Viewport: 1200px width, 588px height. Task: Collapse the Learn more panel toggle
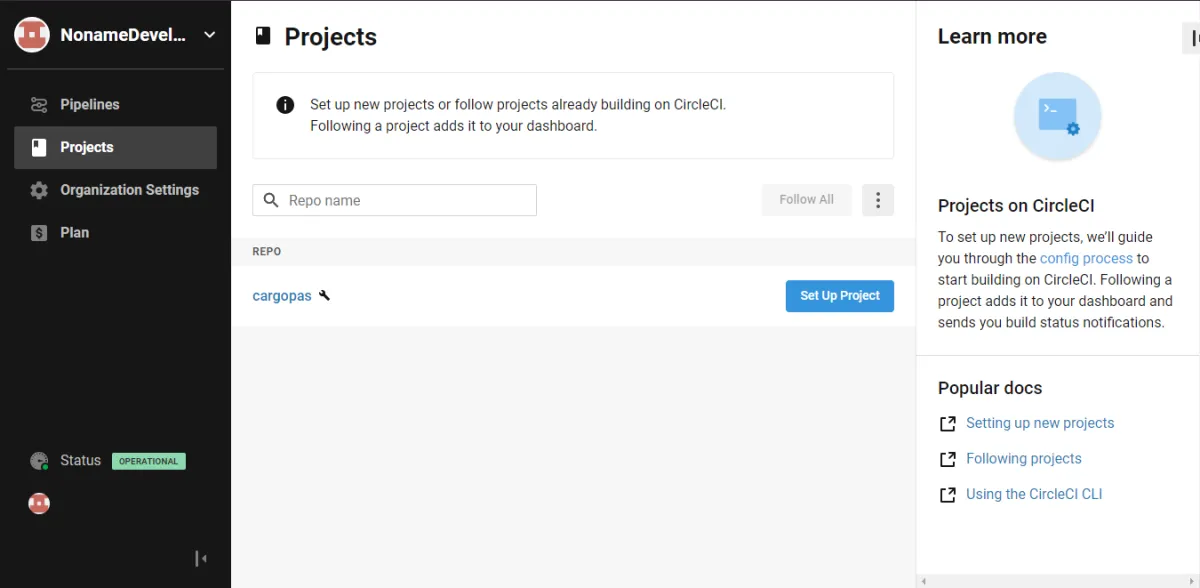pos(1191,38)
